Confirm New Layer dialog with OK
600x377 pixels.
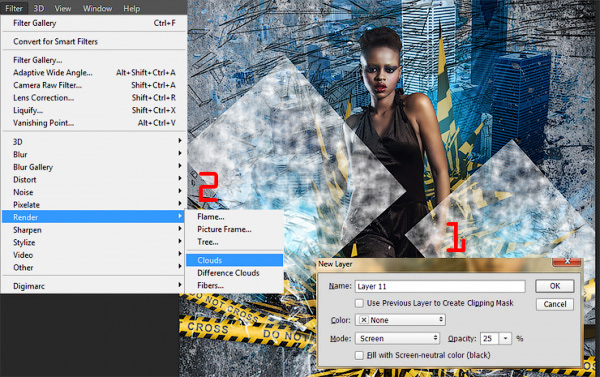(x=554, y=286)
